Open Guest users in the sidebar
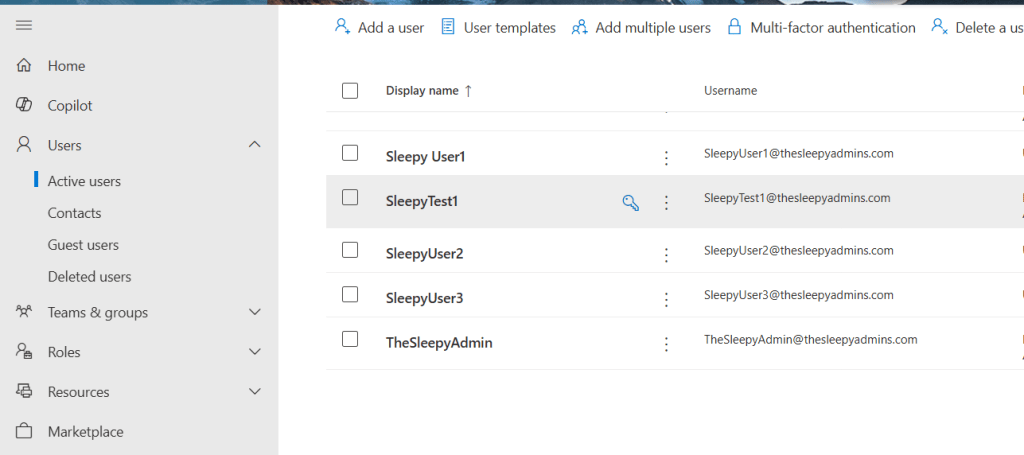The width and height of the screenshot is (1024, 455). [x=83, y=245]
